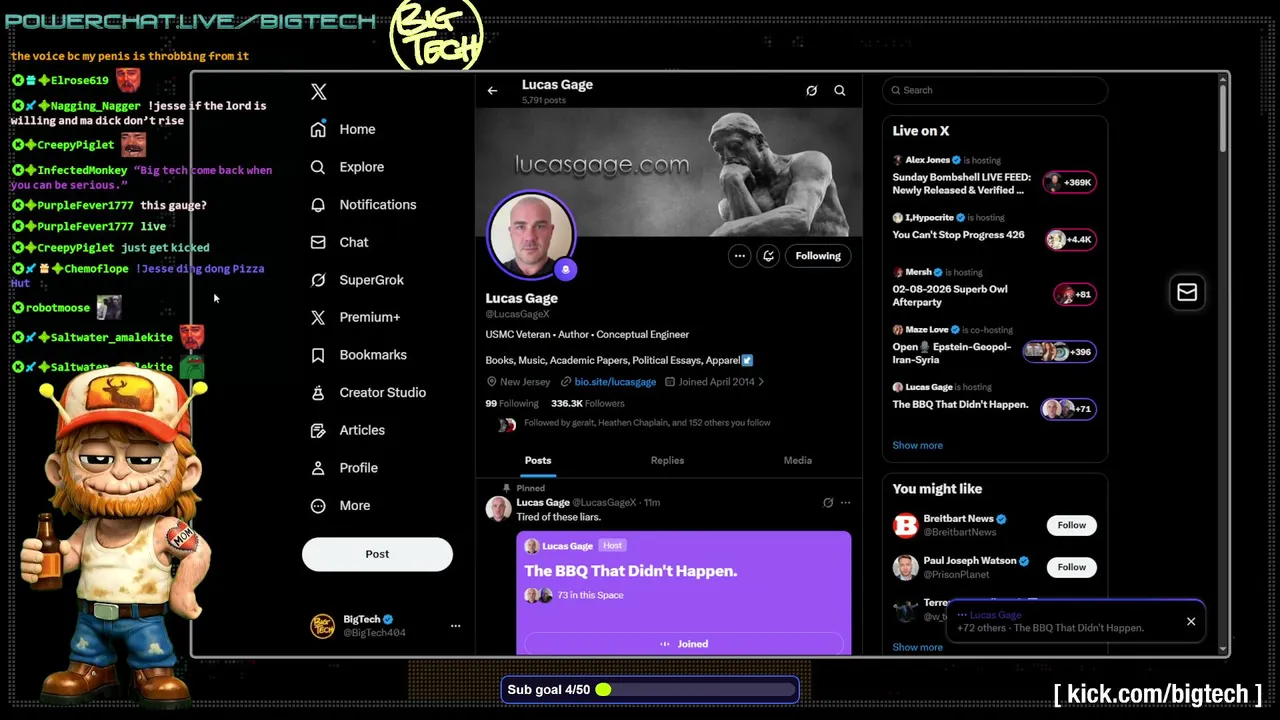Click the Joined button on Space
This screenshot has width=1280, height=720.
coord(684,644)
